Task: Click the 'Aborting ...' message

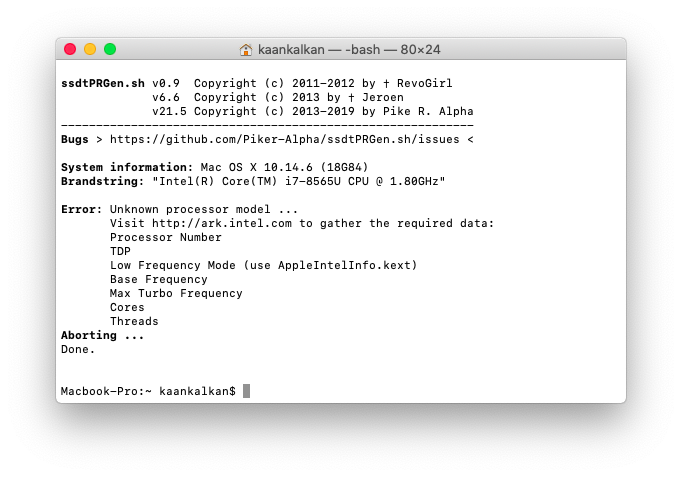Action: tap(102, 335)
